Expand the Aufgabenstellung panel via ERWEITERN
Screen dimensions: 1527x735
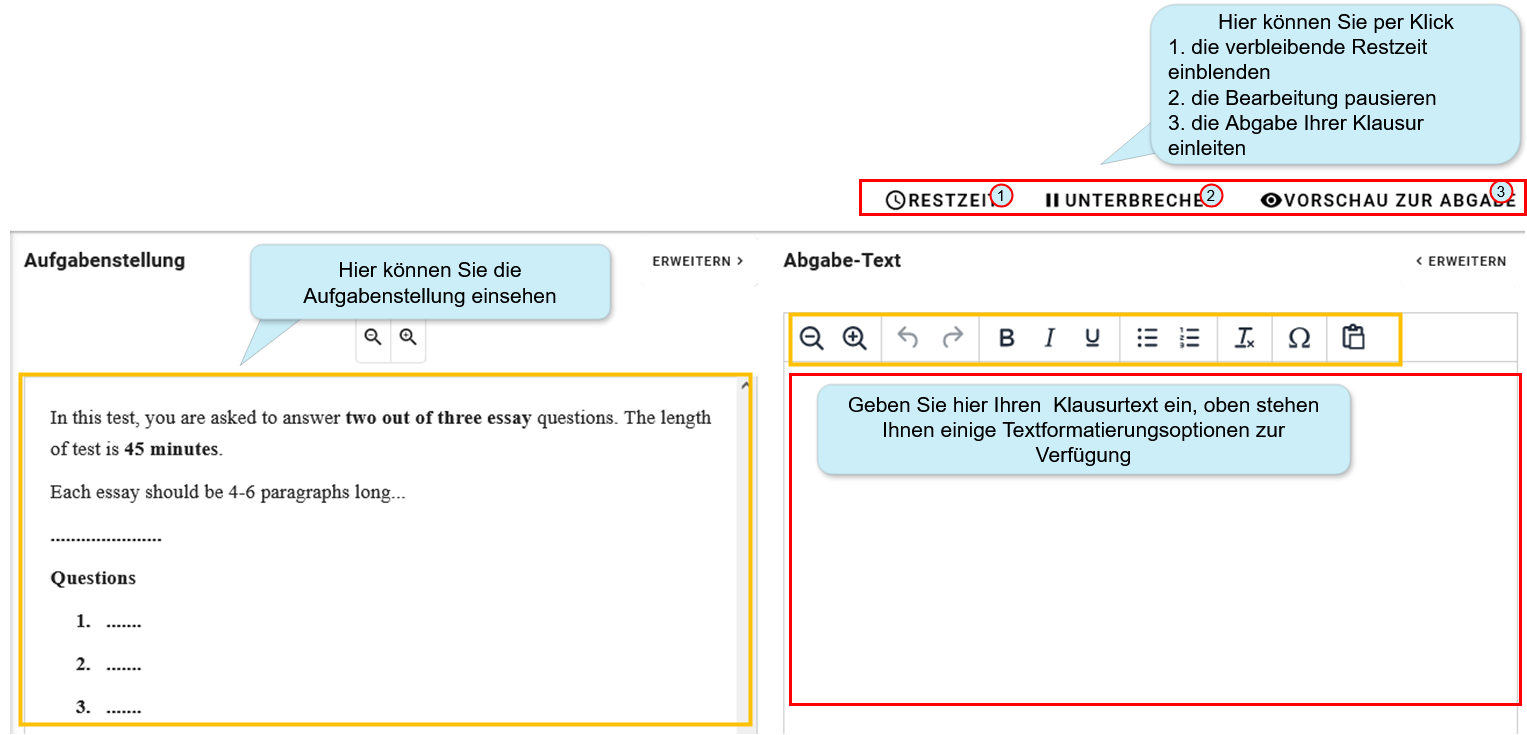pos(698,261)
